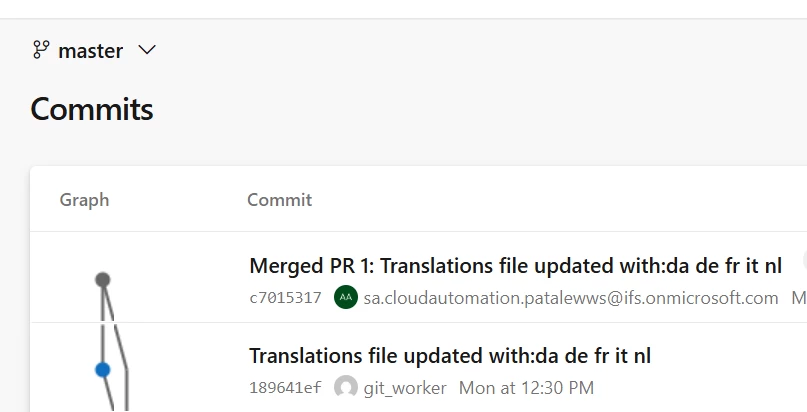Image resolution: width=807 pixels, height=412 pixels.
Task: Click the 'Mon at 12:30 PM' timestamp
Action: (526, 387)
